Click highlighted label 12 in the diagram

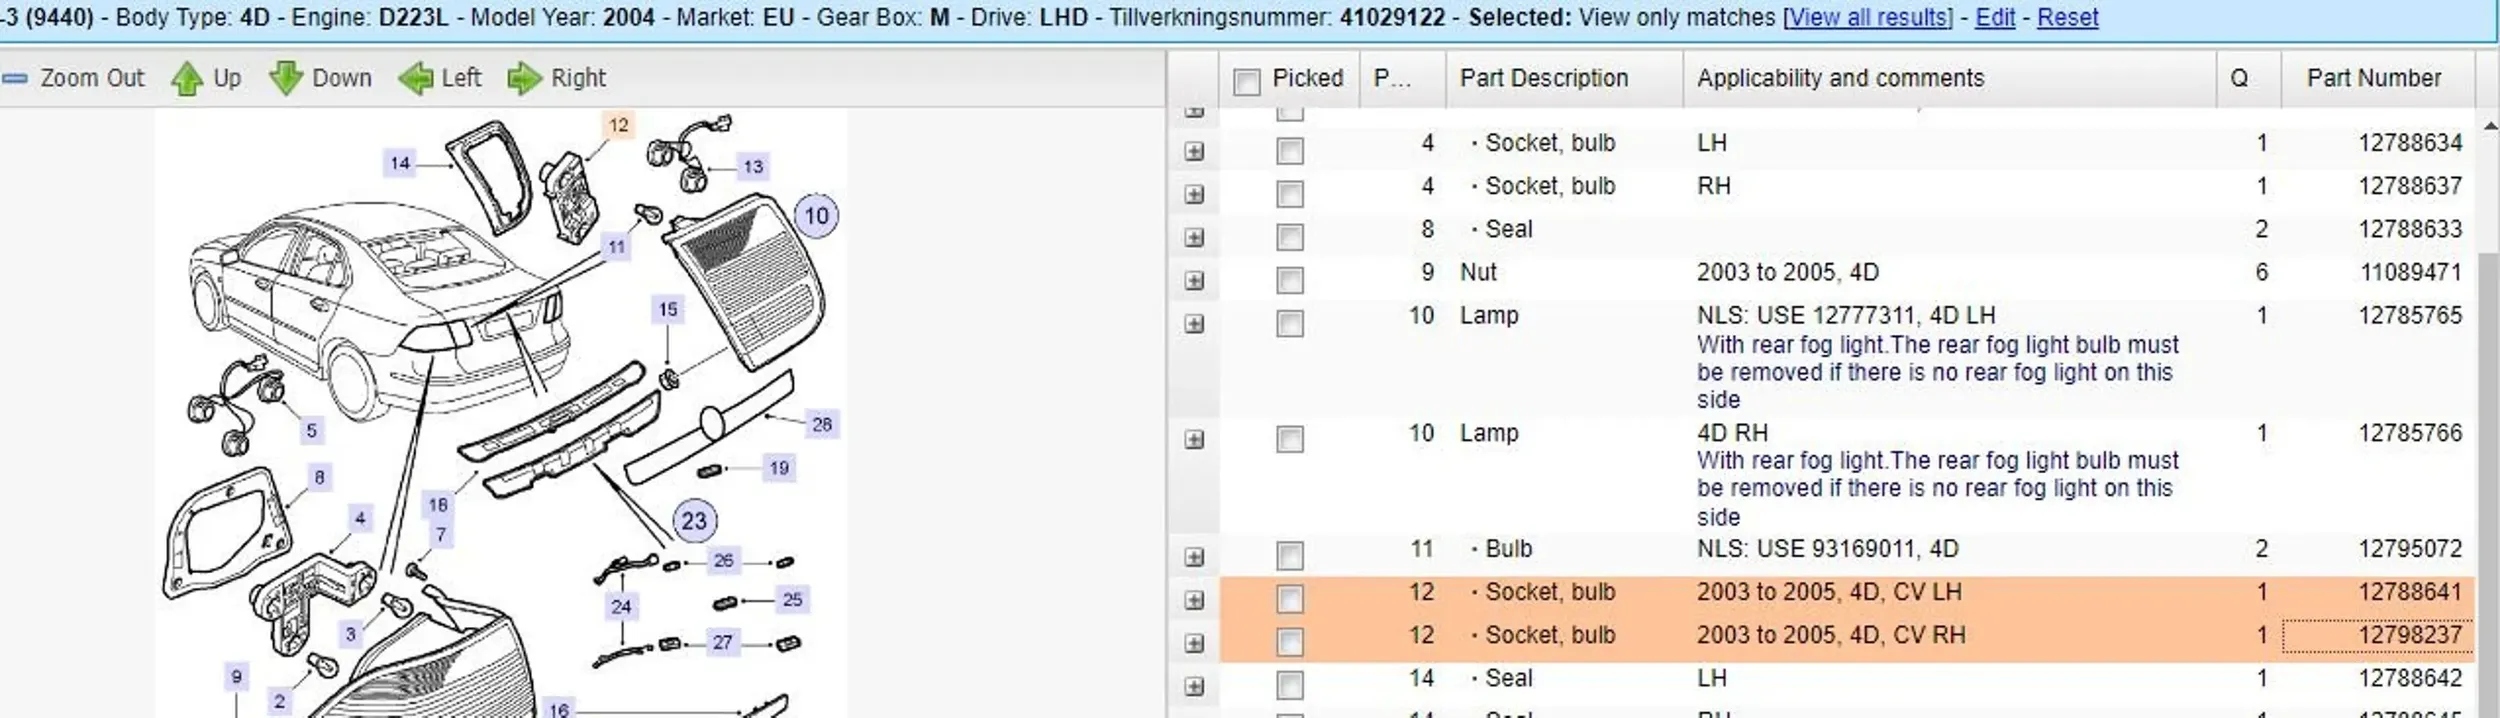pos(619,125)
